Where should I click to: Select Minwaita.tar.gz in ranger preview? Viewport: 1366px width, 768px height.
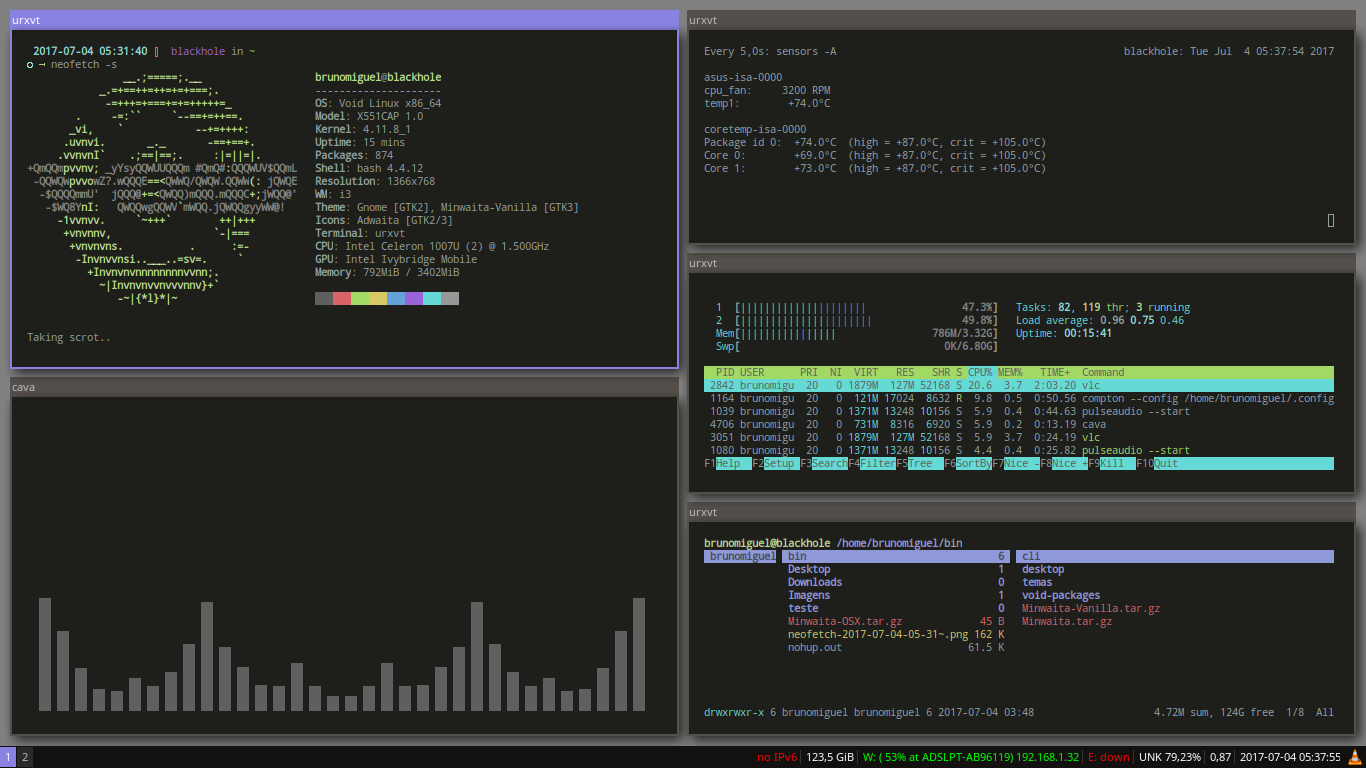click(x=1067, y=621)
